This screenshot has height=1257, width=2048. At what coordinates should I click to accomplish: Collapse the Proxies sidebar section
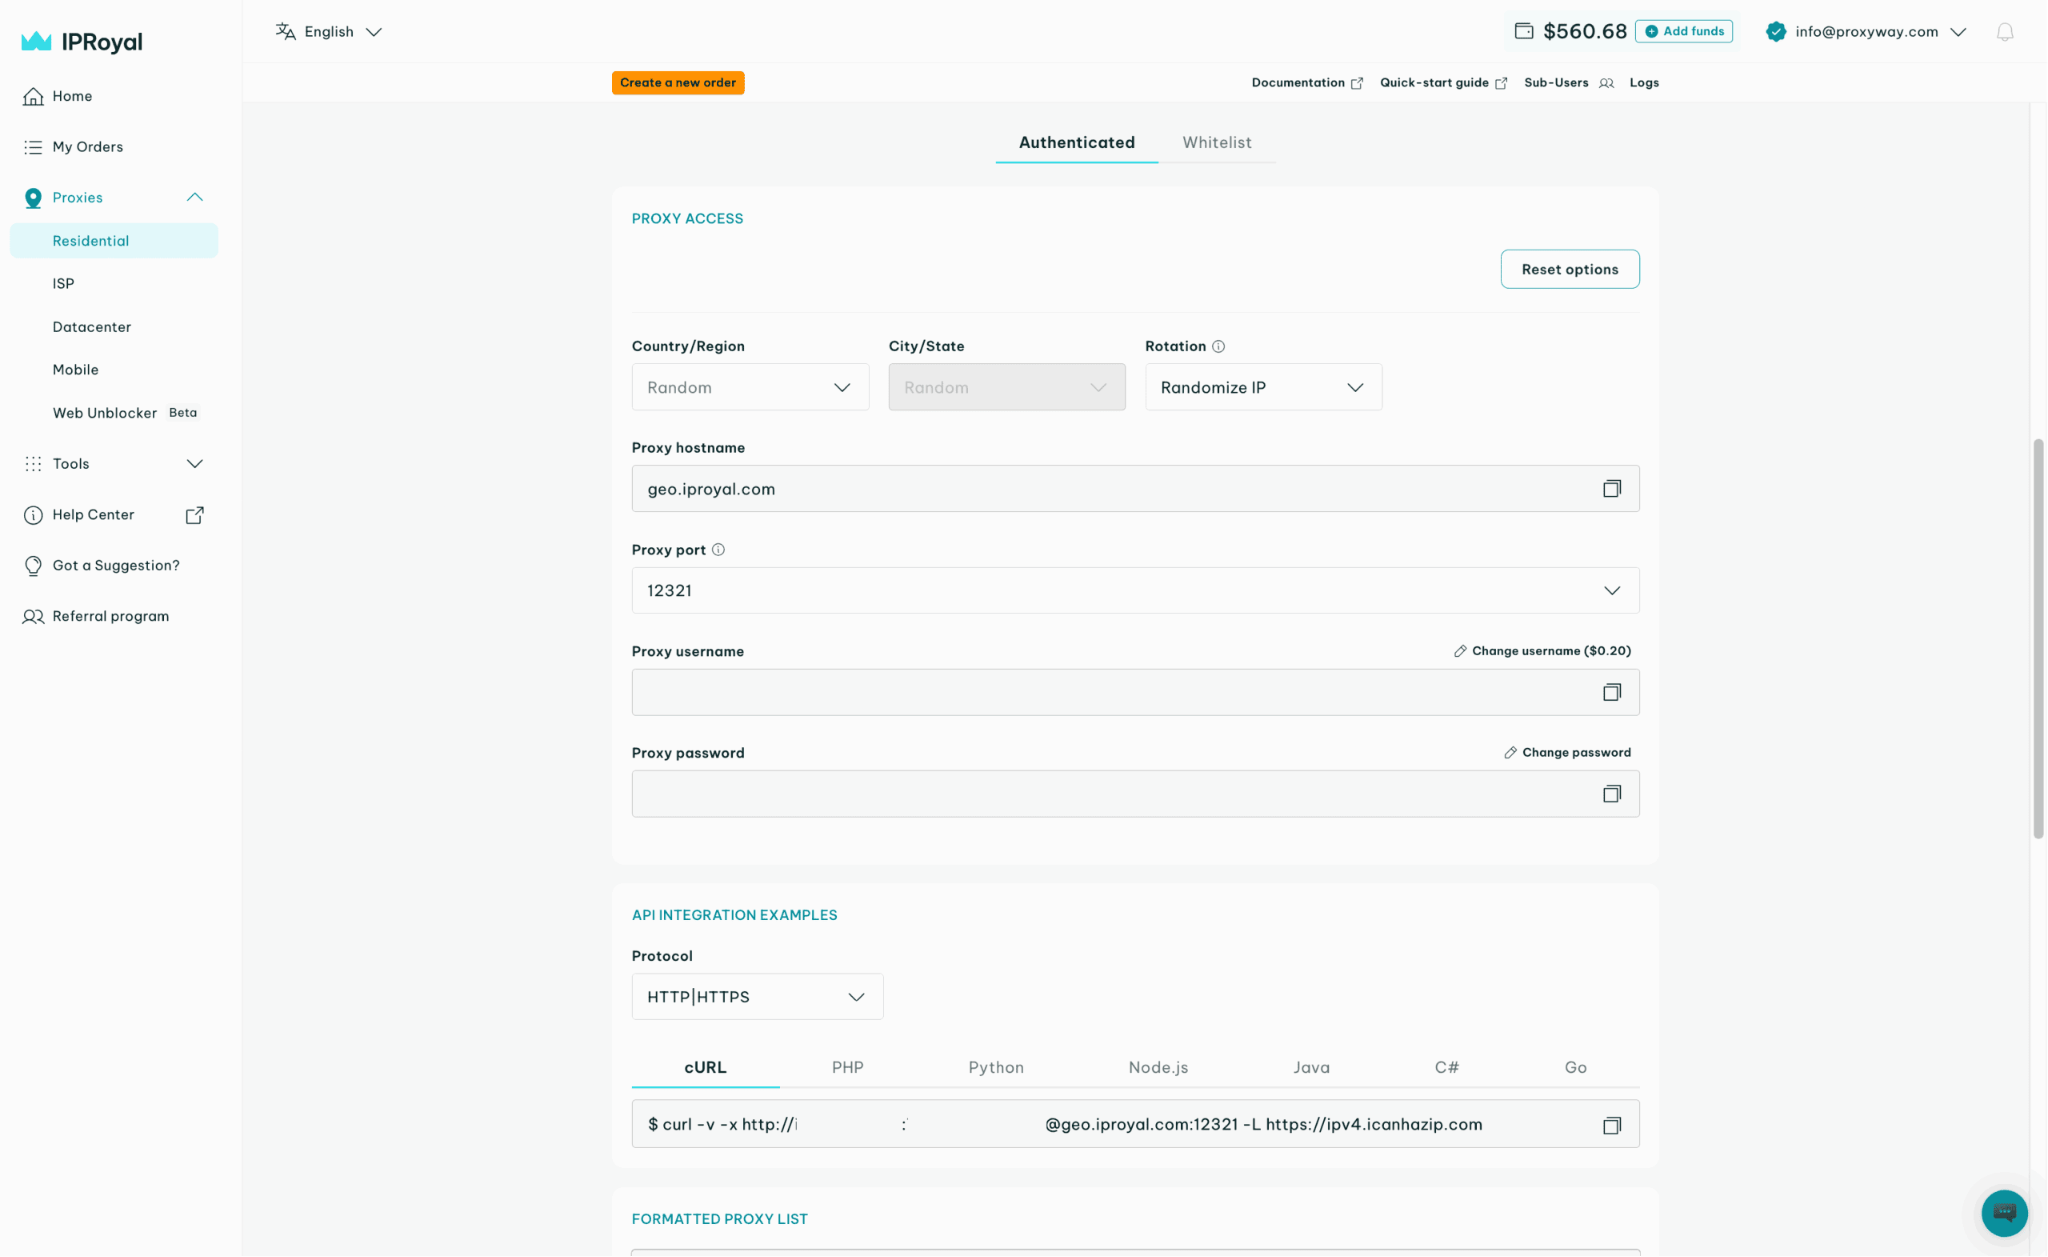coord(195,197)
